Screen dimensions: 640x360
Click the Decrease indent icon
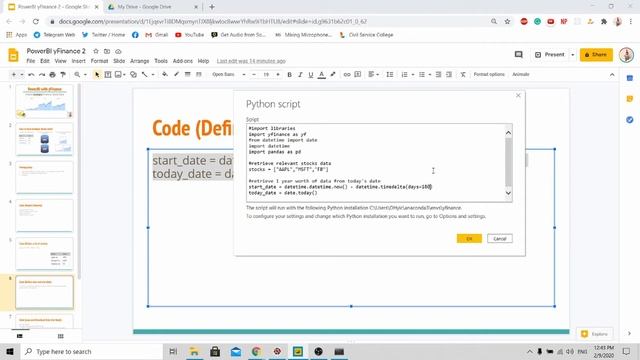(x=438, y=75)
